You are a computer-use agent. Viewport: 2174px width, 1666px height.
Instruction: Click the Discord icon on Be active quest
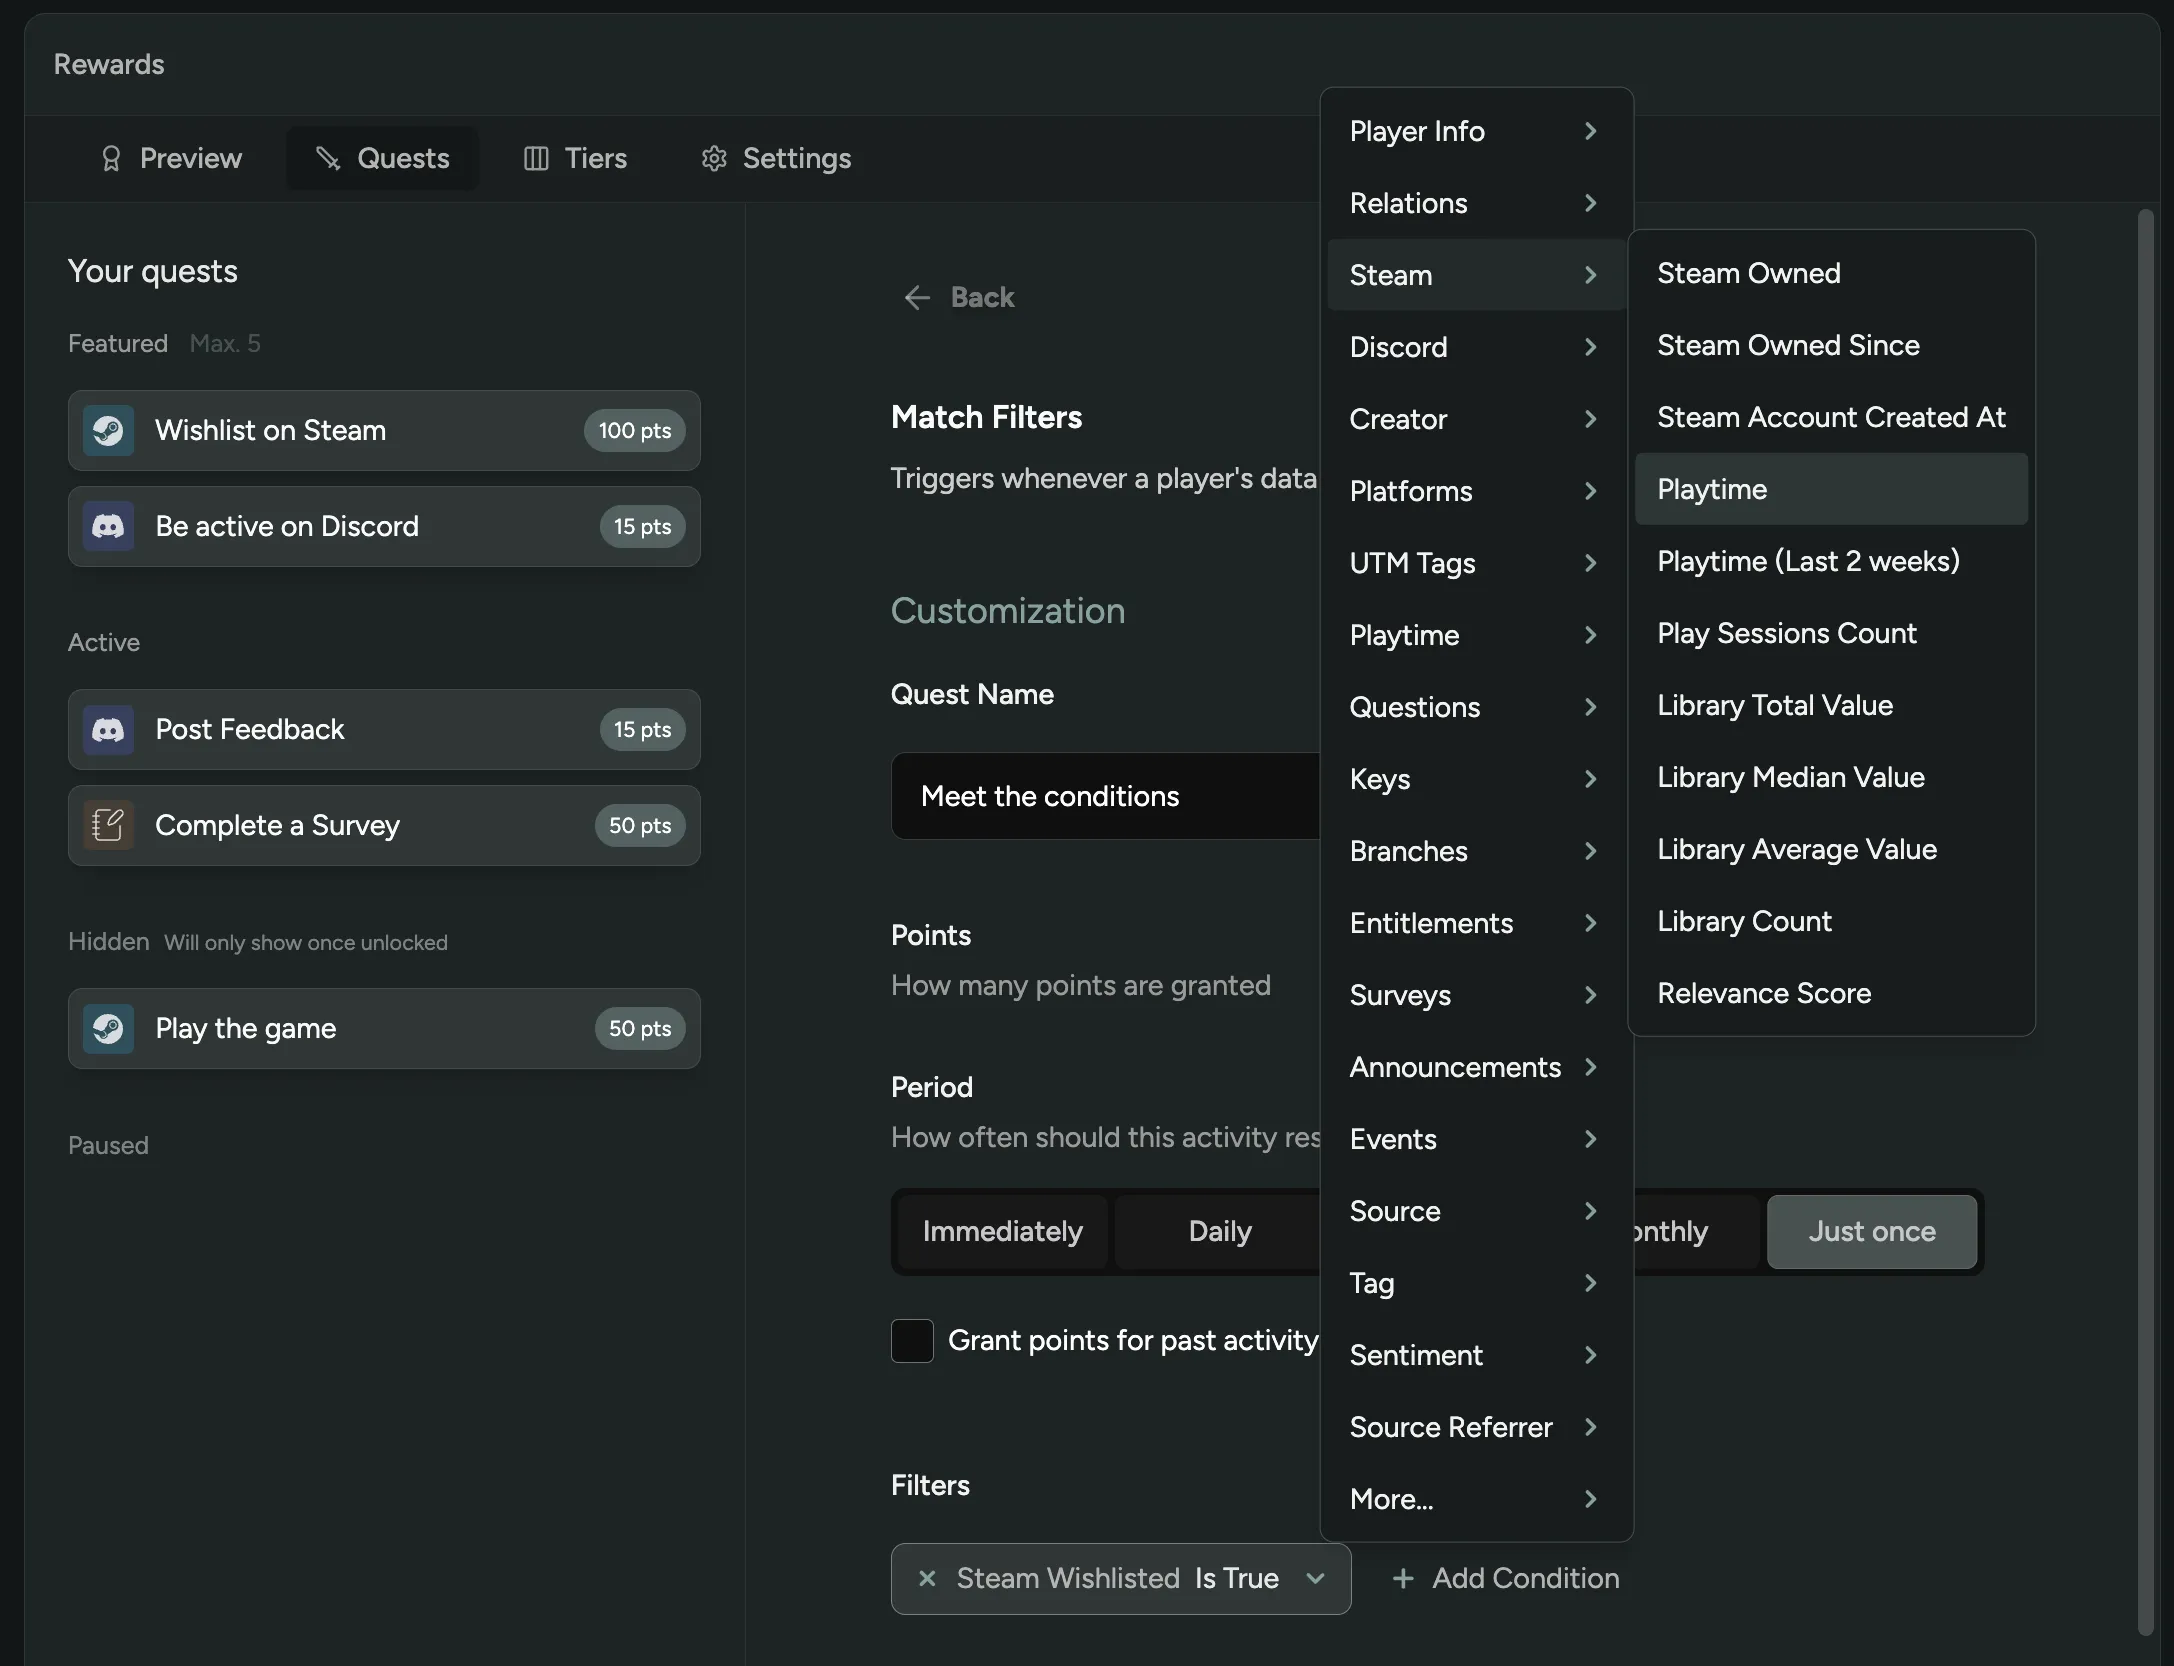click(109, 526)
